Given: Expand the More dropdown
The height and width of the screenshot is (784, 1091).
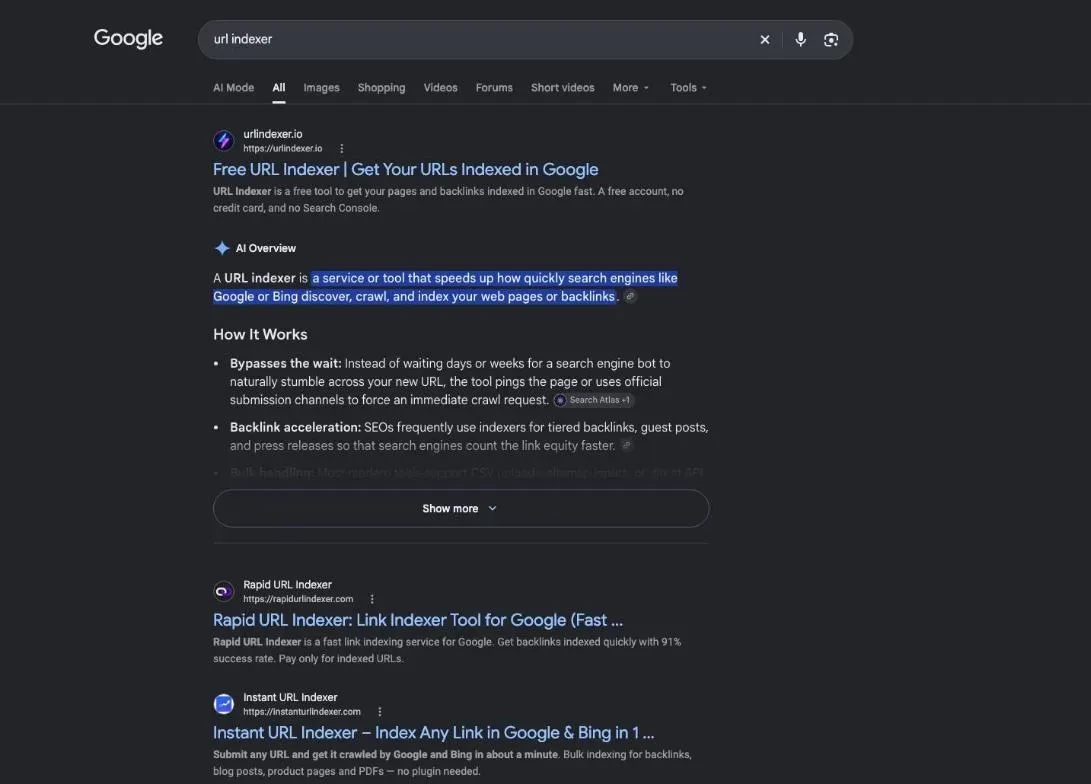Looking at the screenshot, I should point(630,88).
